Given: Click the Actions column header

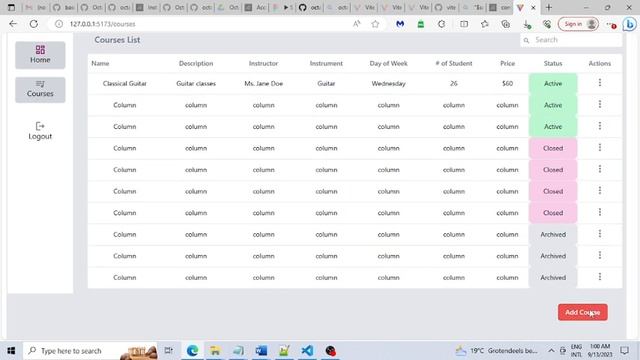Looking at the screenshot, I should [x=600, y=64].
